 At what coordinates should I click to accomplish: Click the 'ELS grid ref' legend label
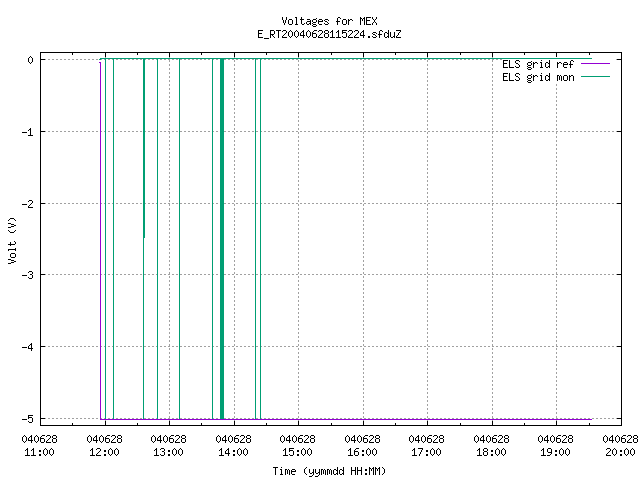click(x=538, y=64)
